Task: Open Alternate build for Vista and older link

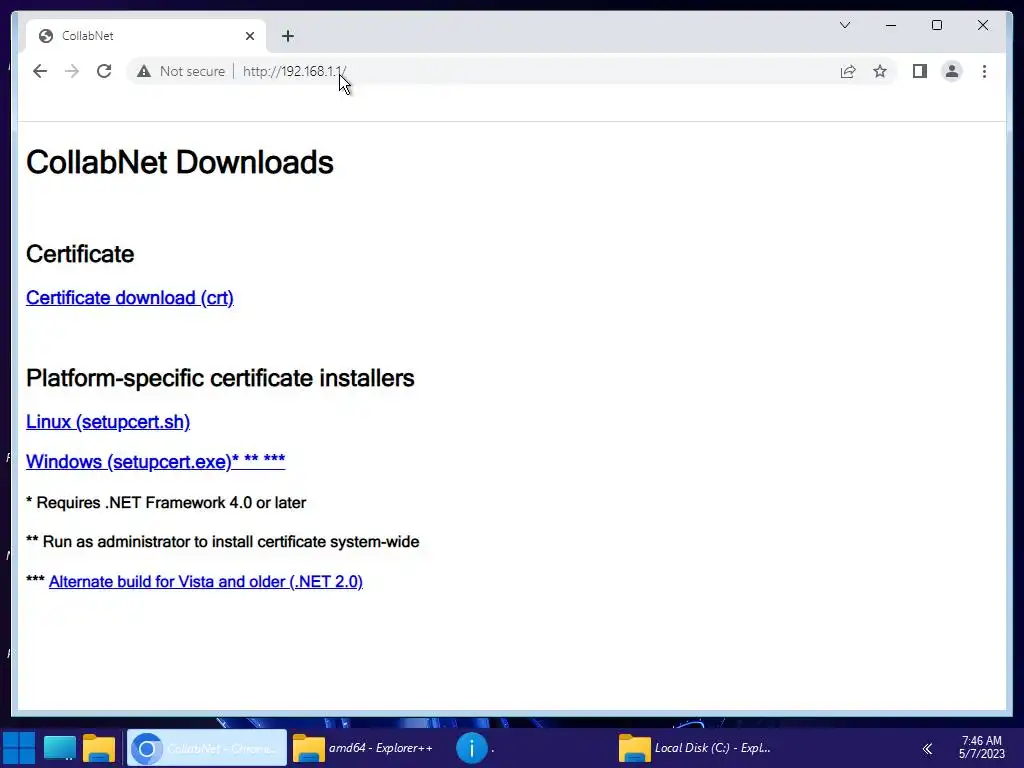Action: click(x=206, y=581)
